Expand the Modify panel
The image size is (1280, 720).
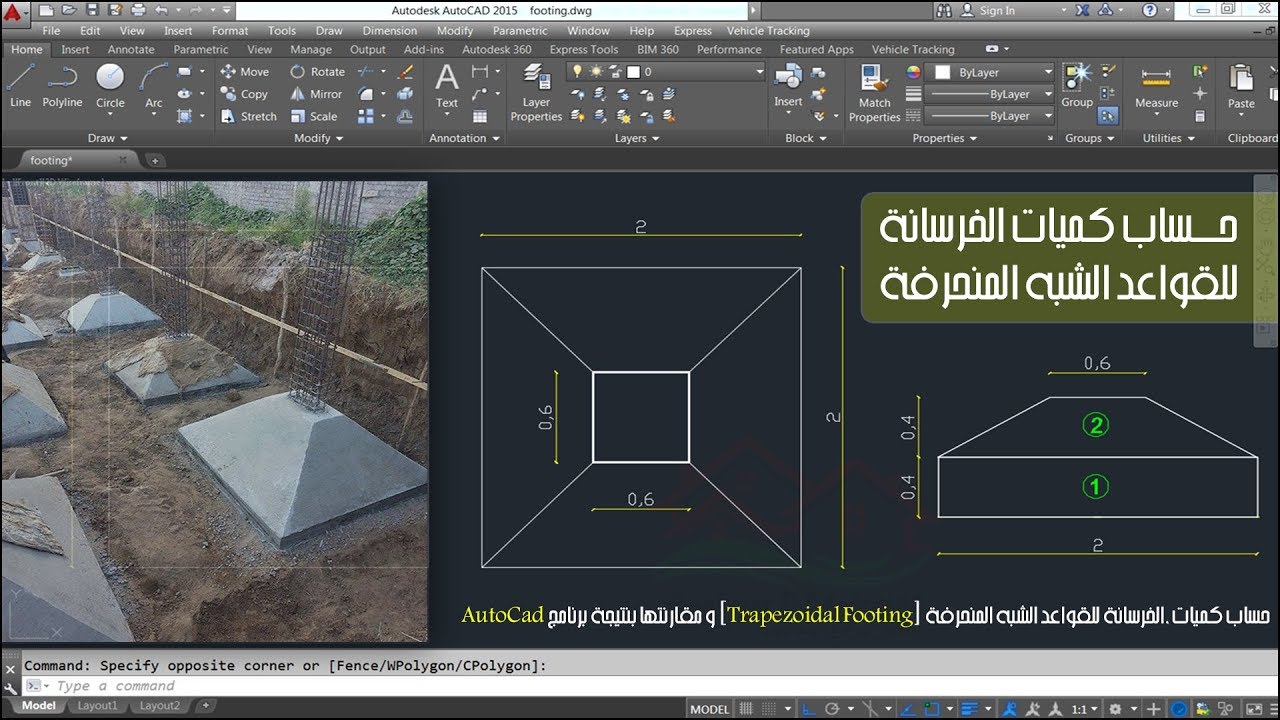[x=318, y=138]
